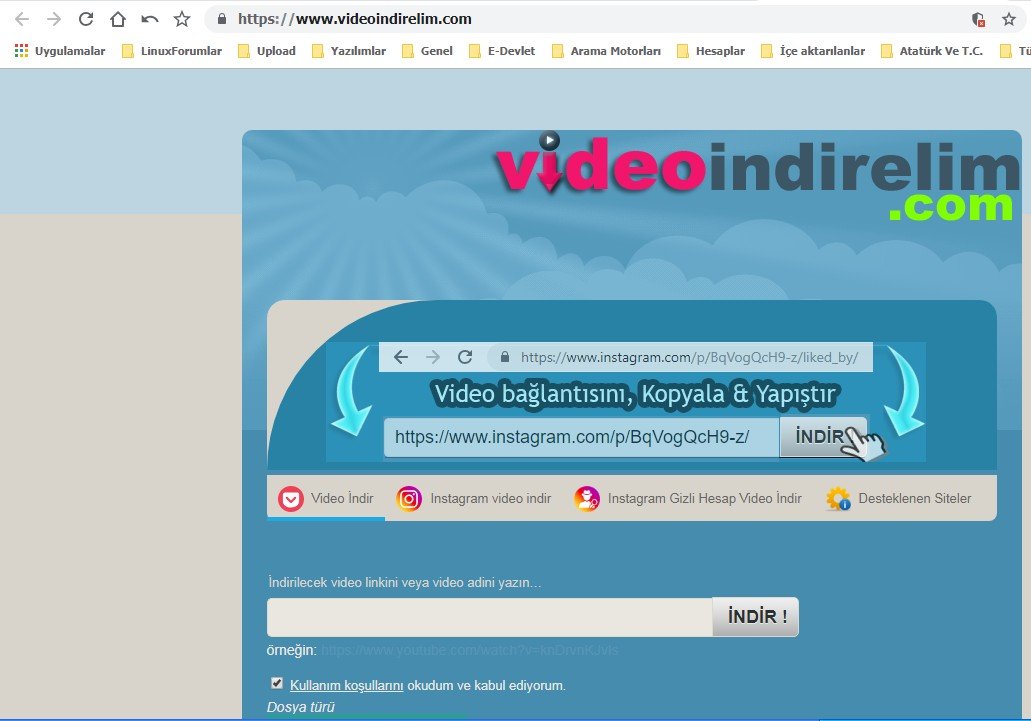Image resolution: width=1031 pixels, height=721 pixels.
Task: Toggle the terms of use checkbox
Action: pyautogui.click(x=277, y=684)
